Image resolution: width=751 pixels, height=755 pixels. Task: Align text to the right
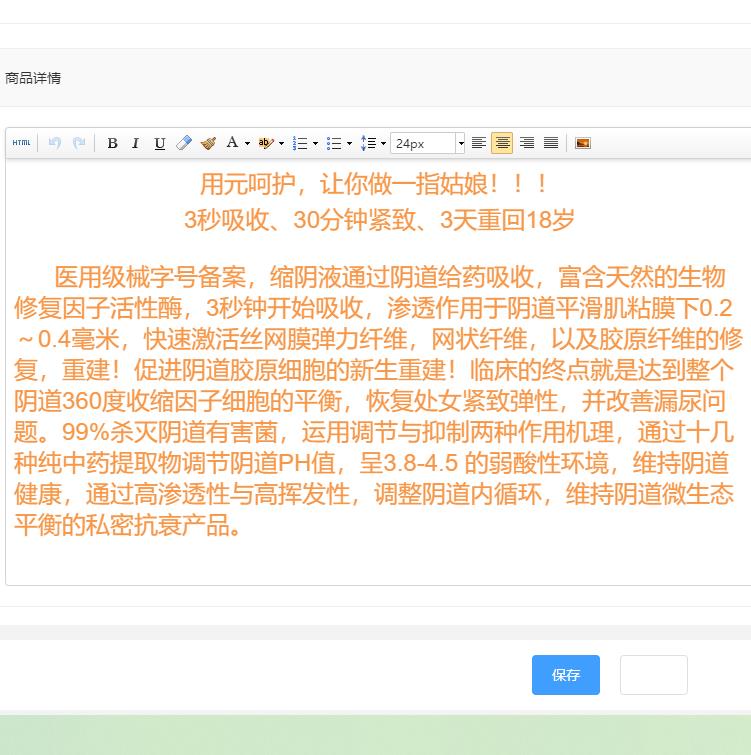click(x=526, y=143)
